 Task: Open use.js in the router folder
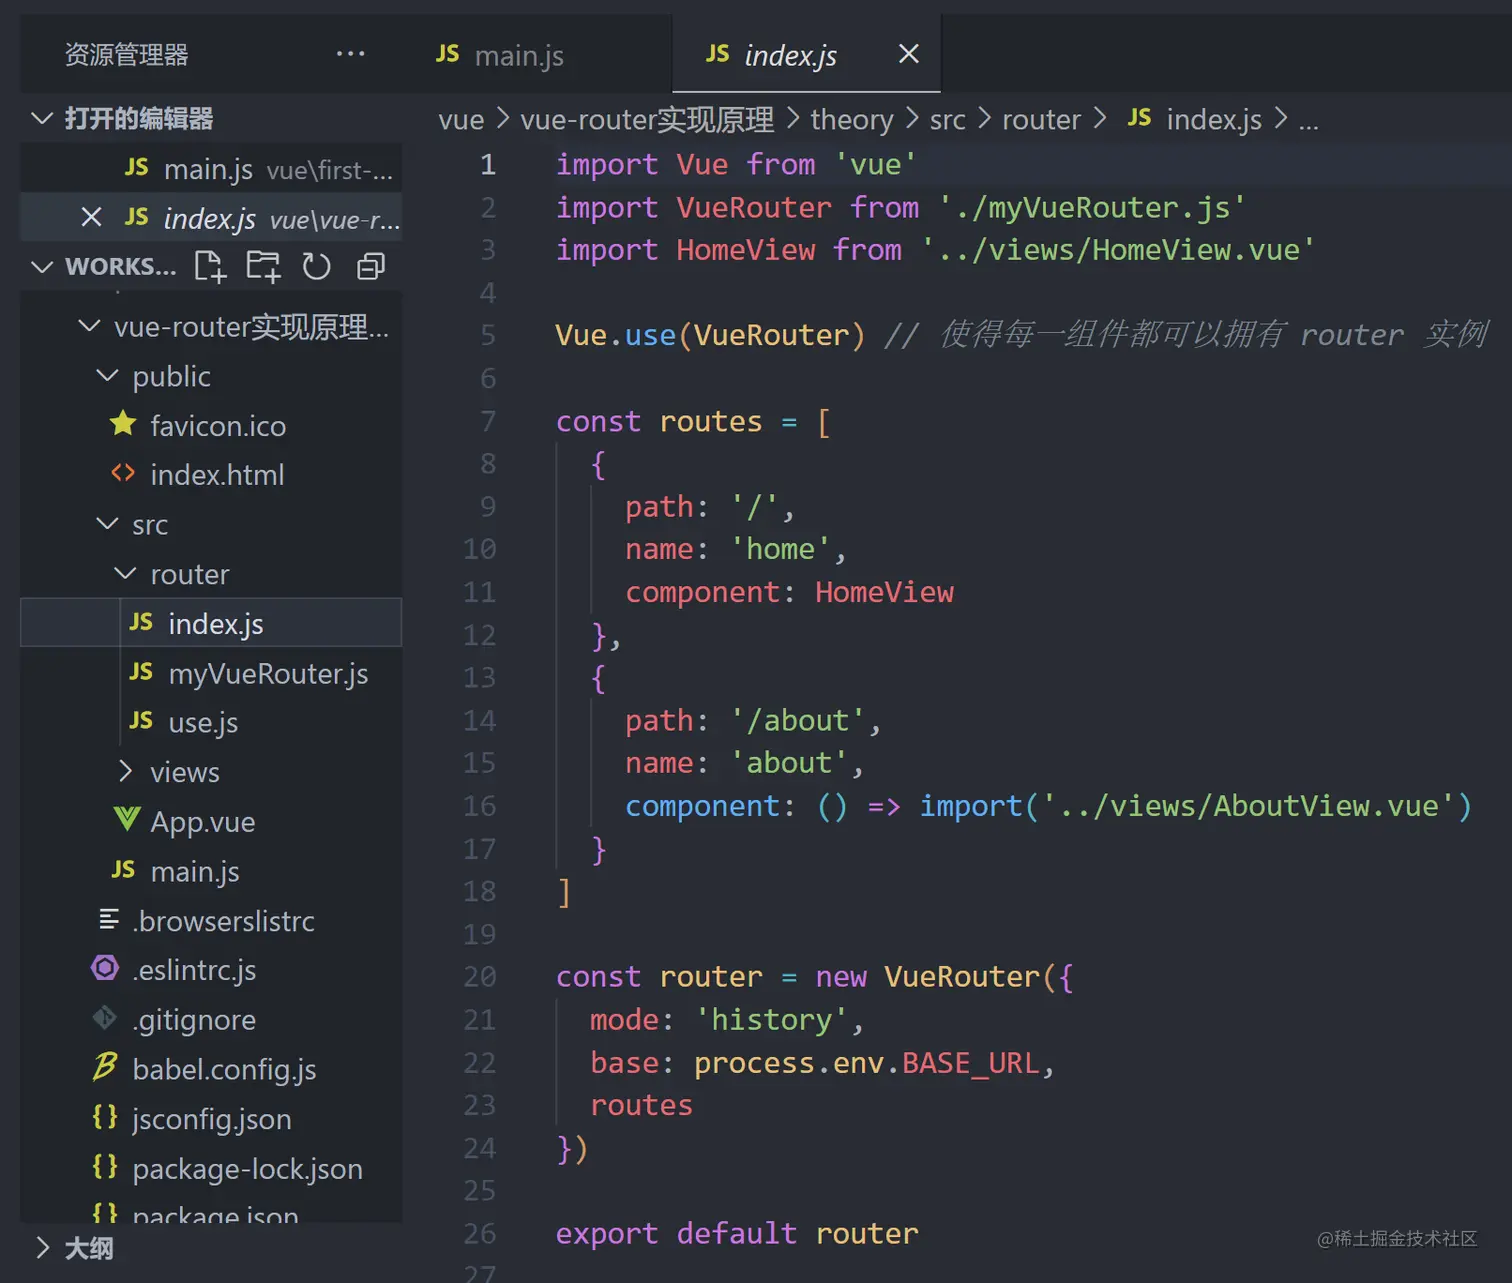click(203, 723)
